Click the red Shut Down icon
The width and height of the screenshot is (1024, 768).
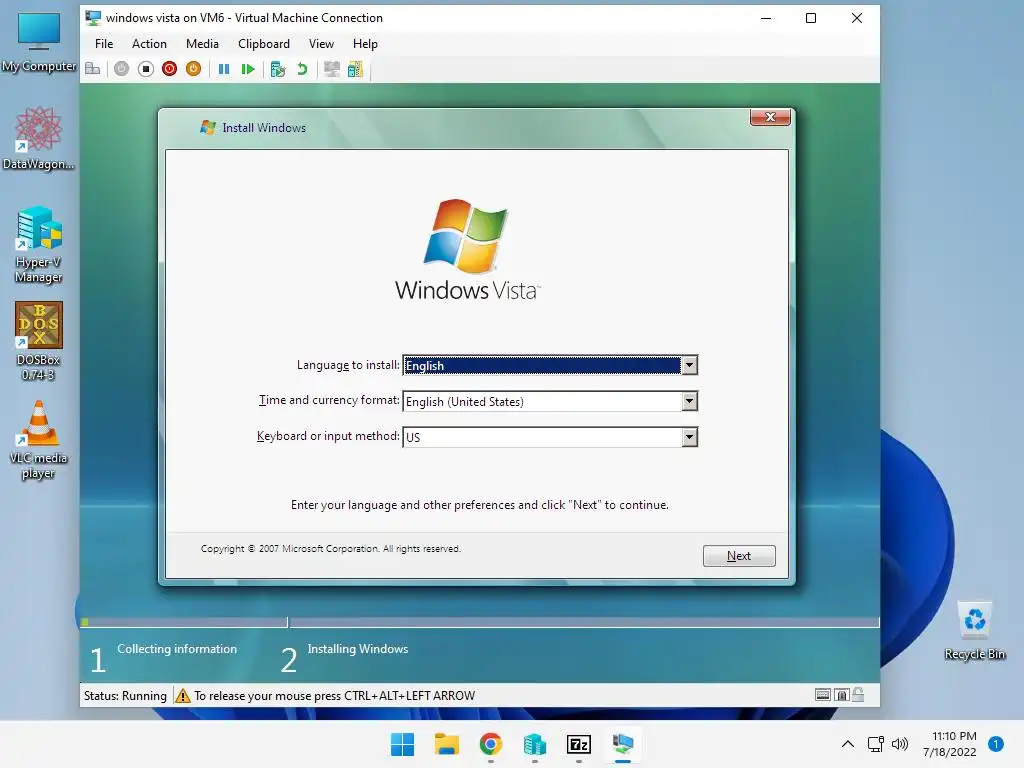coord(169,69)
